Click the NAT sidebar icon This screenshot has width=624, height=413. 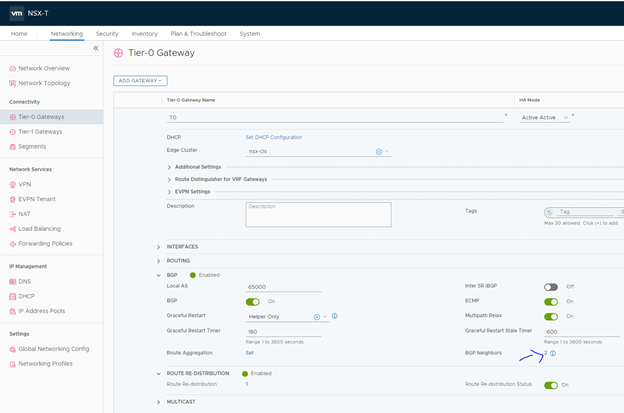coord(13,214)
